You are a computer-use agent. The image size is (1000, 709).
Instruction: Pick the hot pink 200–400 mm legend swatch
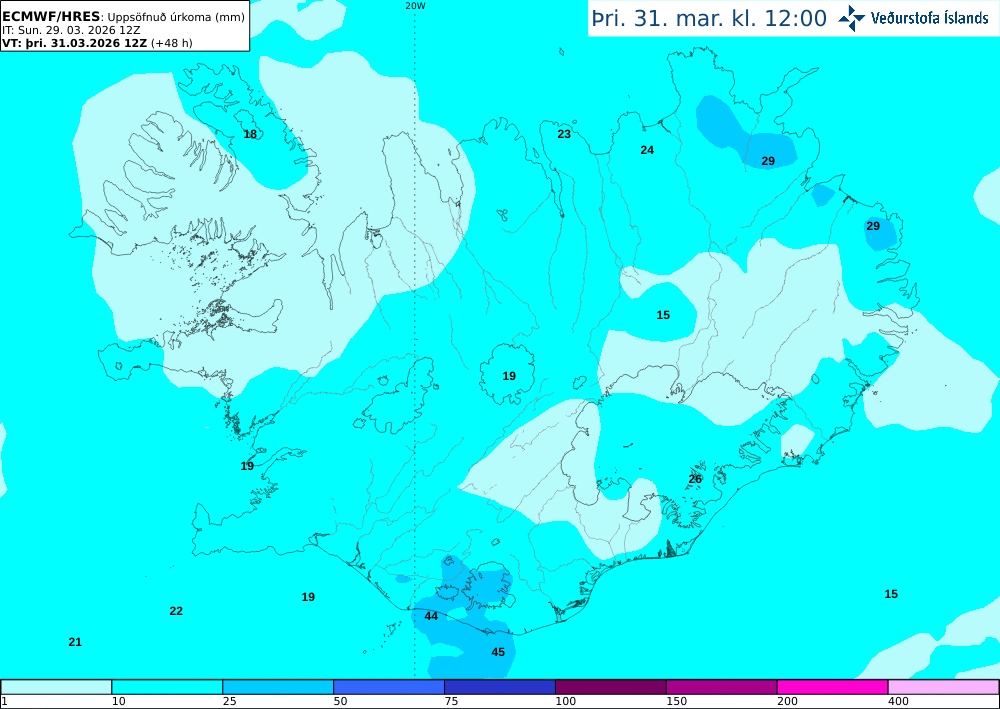click(833, 687)
